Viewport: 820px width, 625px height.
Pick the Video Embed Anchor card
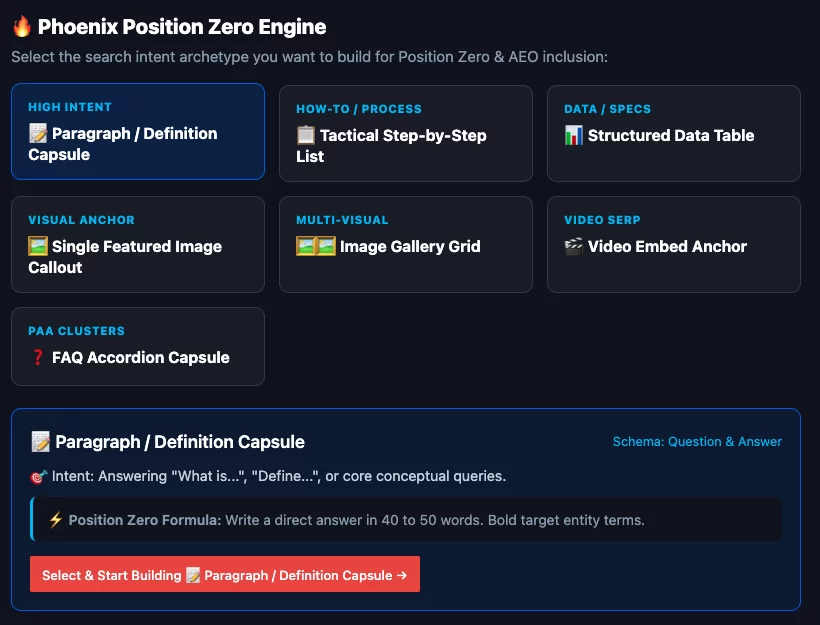(674, 244)
